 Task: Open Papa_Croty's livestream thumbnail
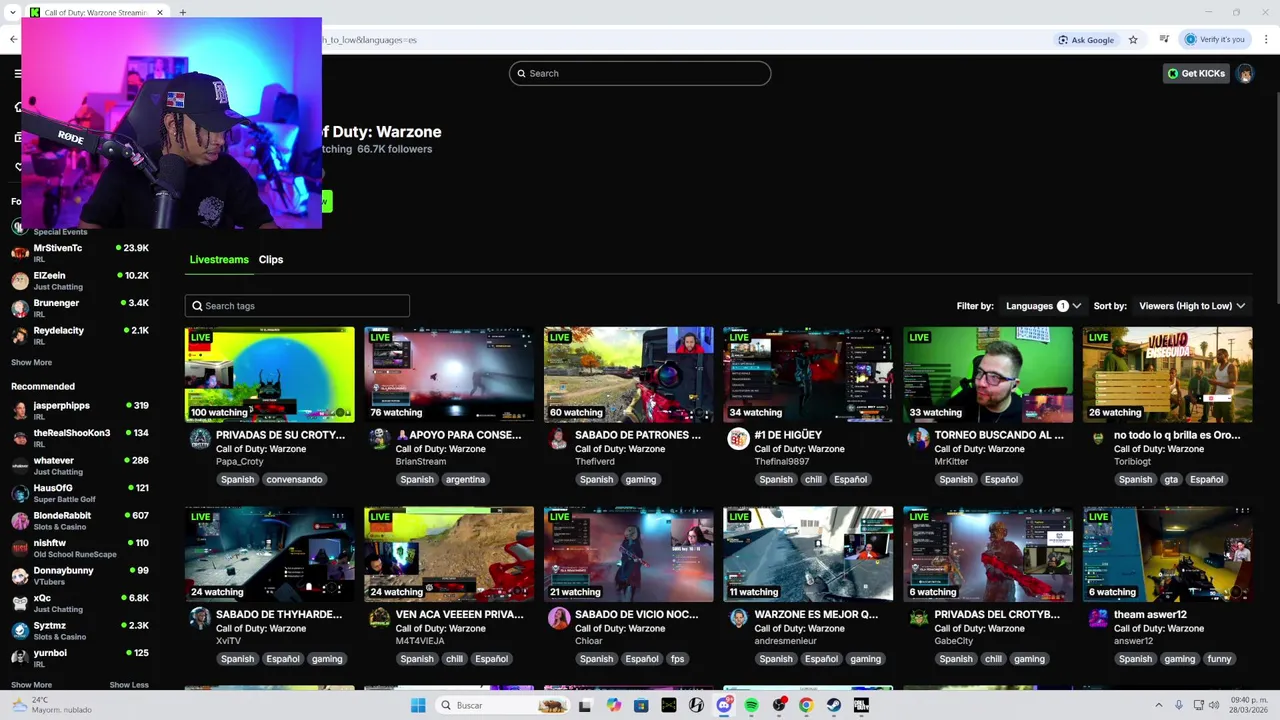(270, 374)
